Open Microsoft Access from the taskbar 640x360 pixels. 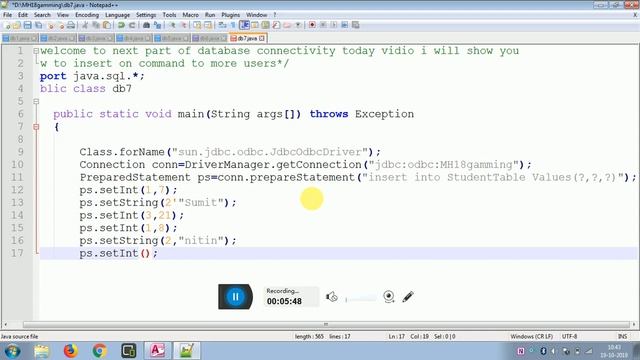[x=158, y=351]
